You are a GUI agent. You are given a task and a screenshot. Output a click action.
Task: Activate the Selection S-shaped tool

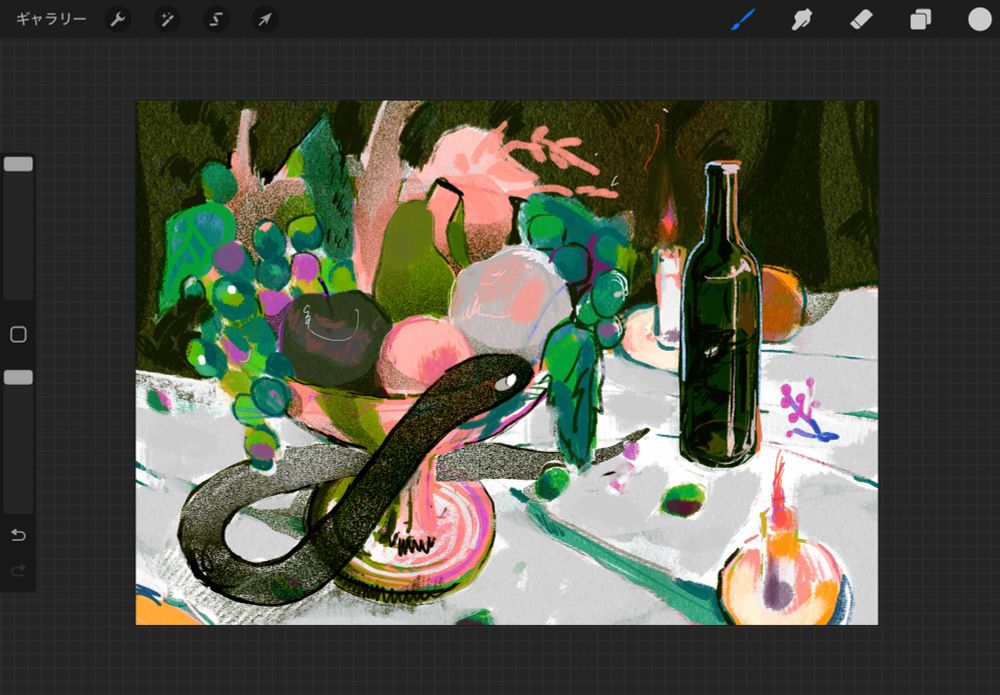click(x=216, y=20)
